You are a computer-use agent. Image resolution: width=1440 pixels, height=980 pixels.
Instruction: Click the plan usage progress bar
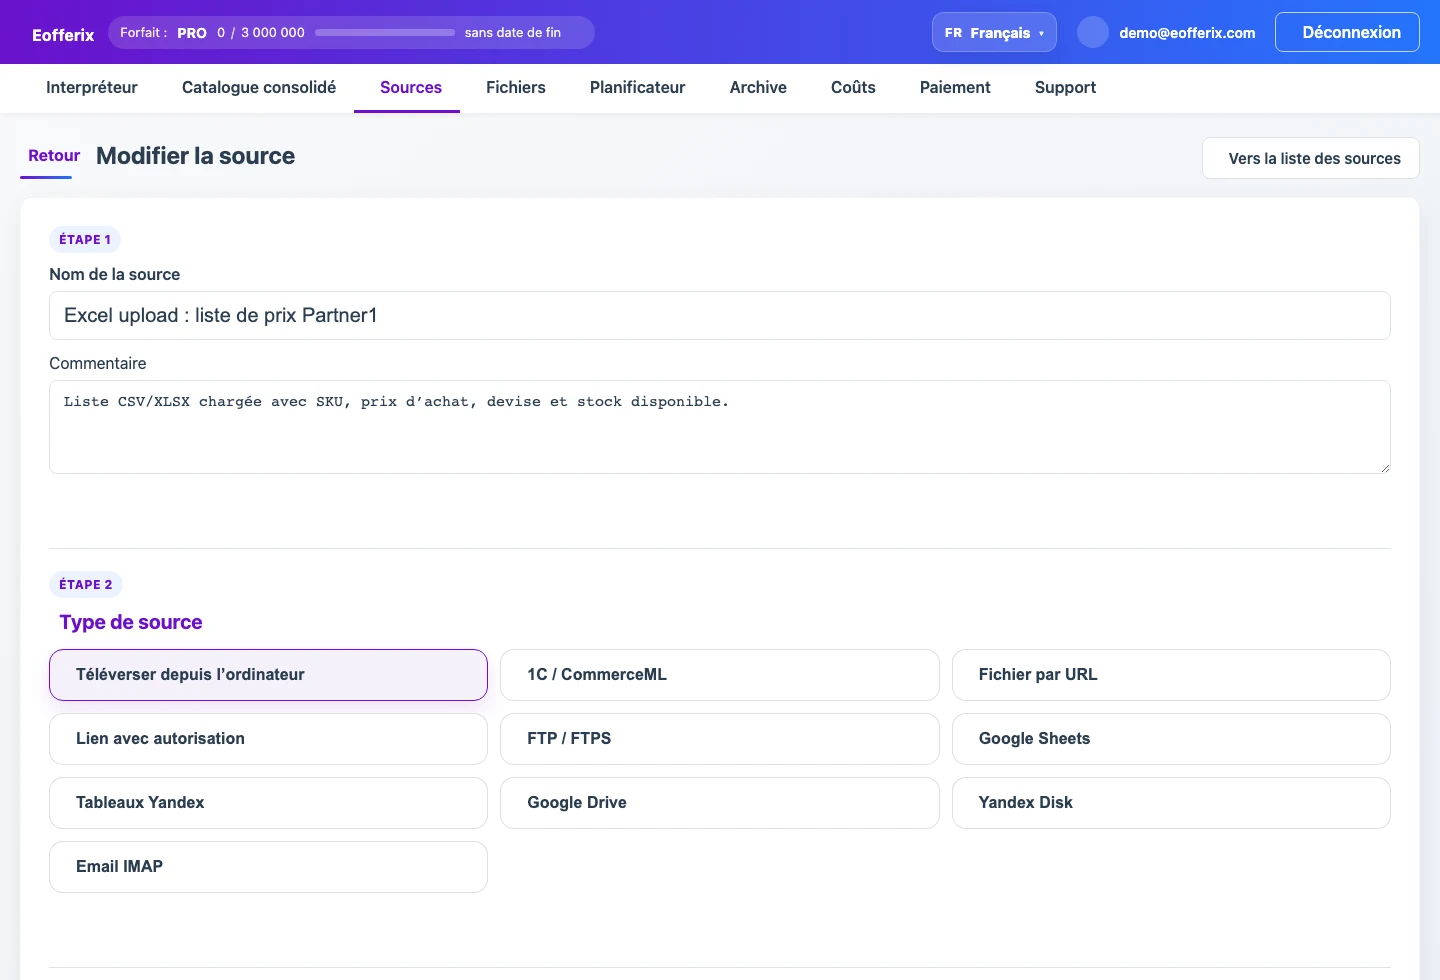[x=385, y=32]
